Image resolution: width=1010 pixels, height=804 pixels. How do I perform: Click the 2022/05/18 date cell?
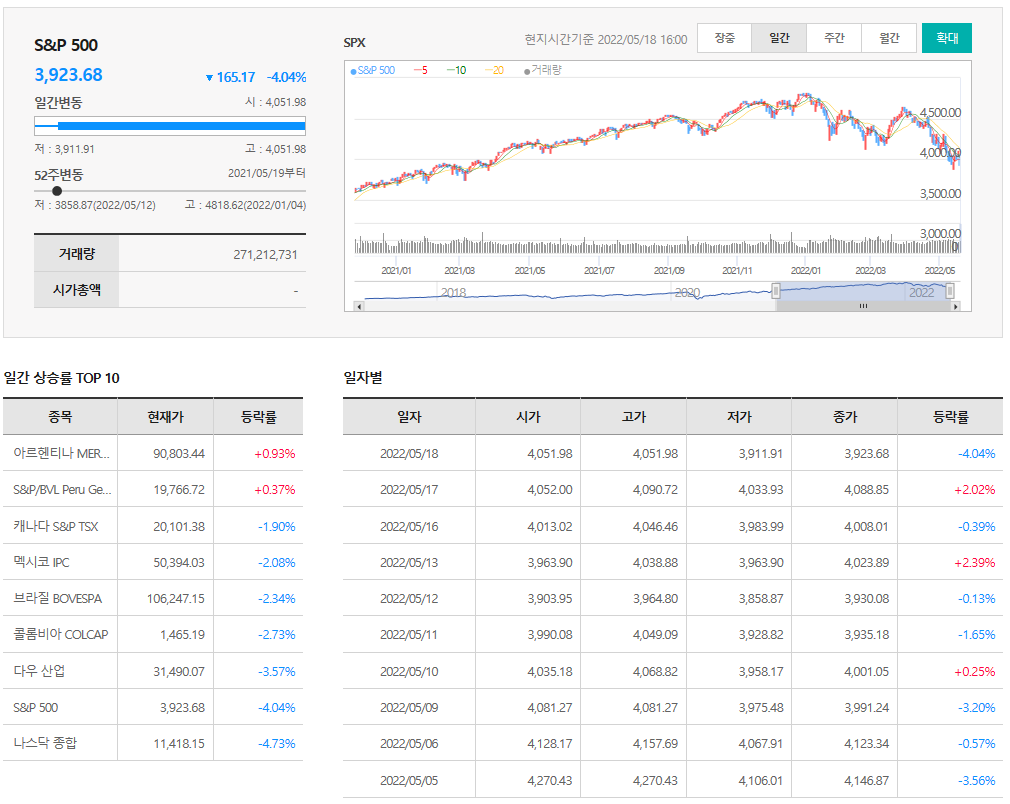pos(409,454)
